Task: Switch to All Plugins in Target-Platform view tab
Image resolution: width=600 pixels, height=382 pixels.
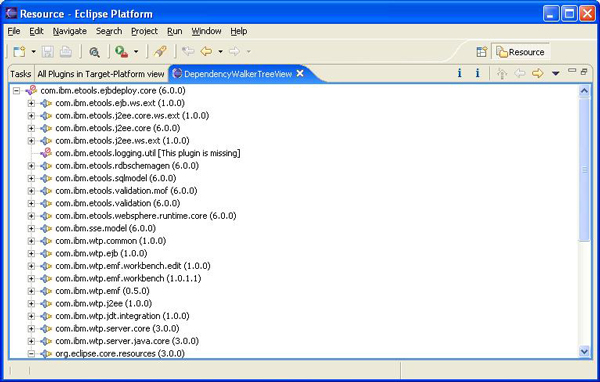Action: (x=101, y=74)
